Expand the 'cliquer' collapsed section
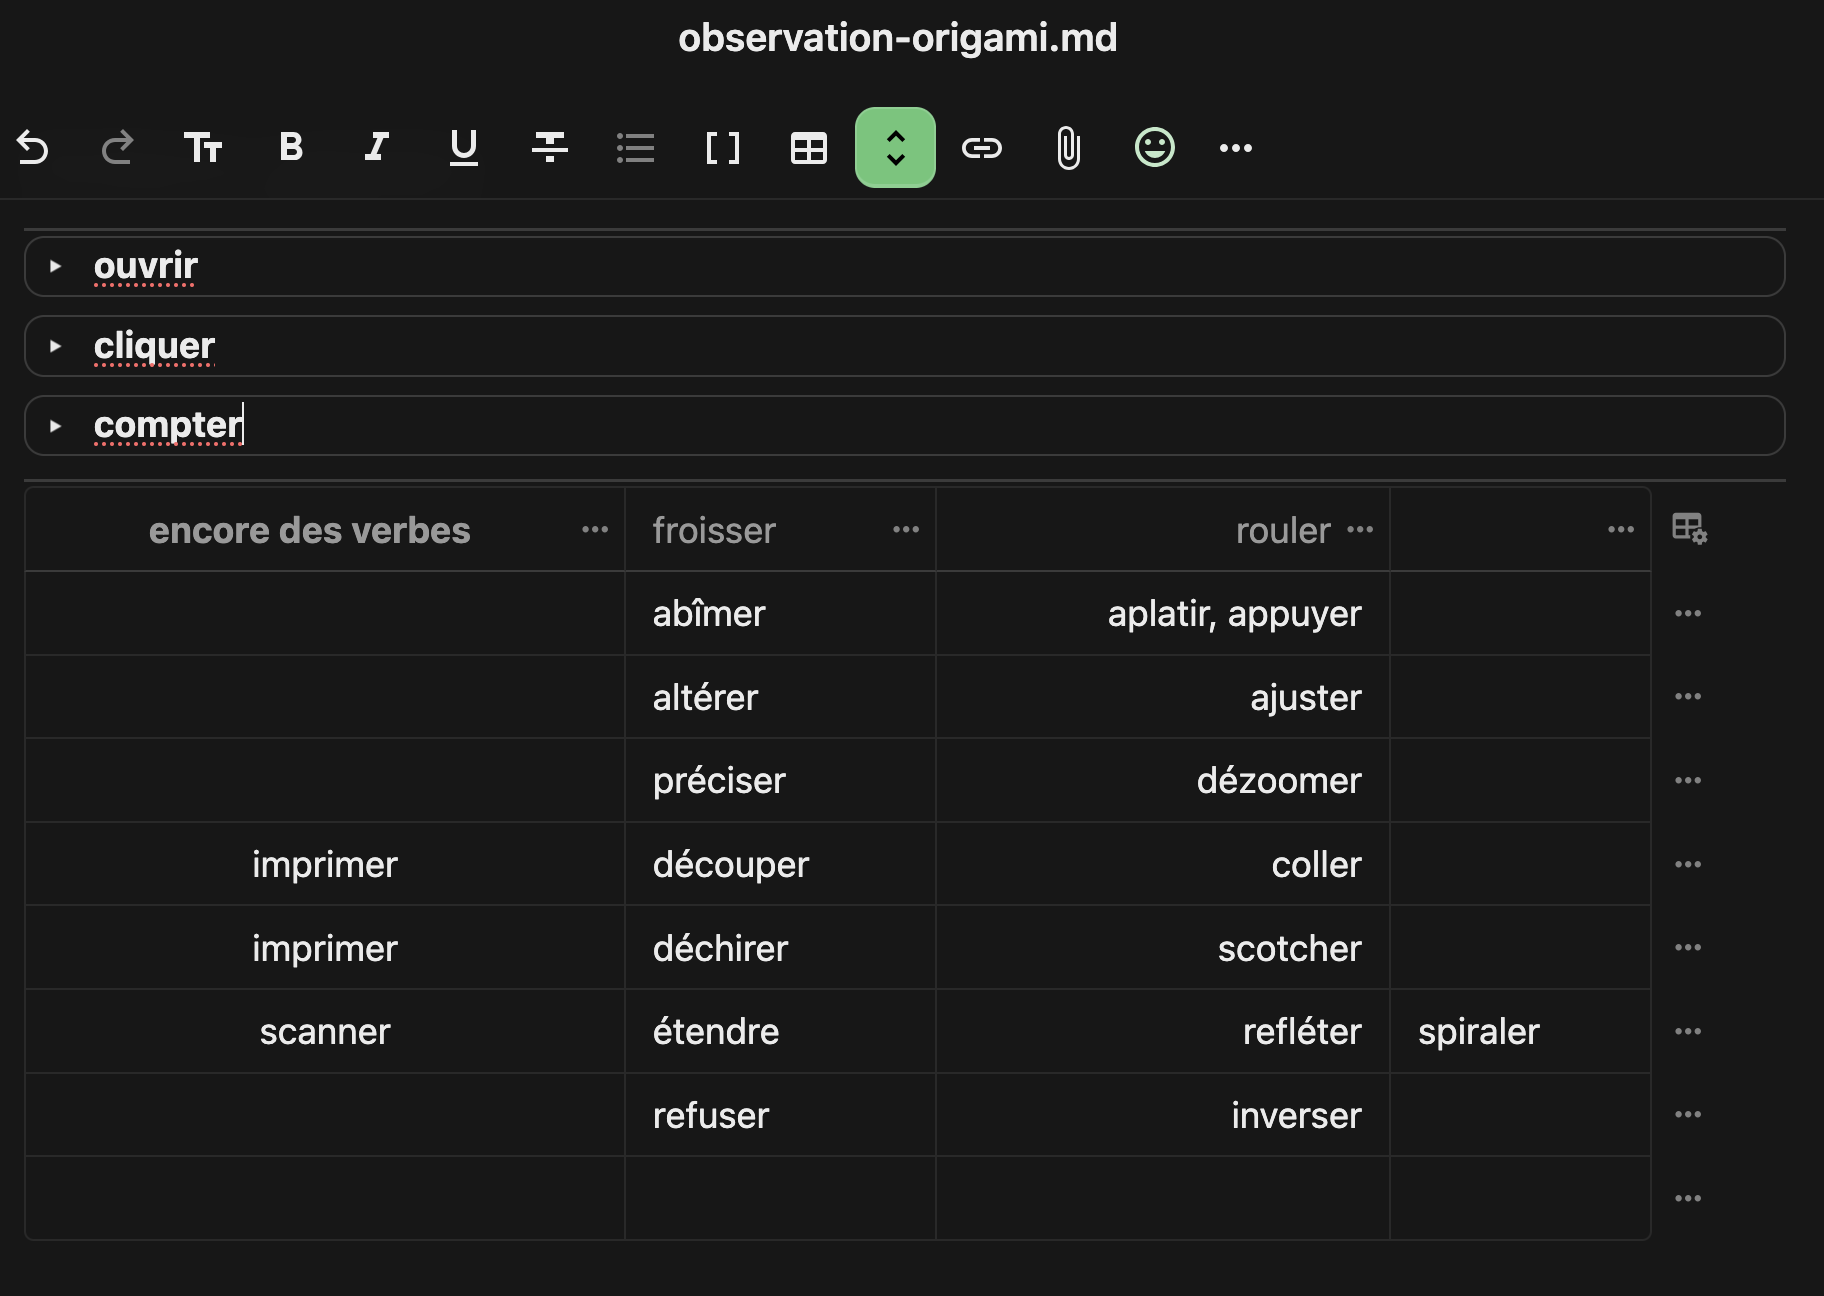Viewport: 1824px width, 1296px height. point(56,346)
